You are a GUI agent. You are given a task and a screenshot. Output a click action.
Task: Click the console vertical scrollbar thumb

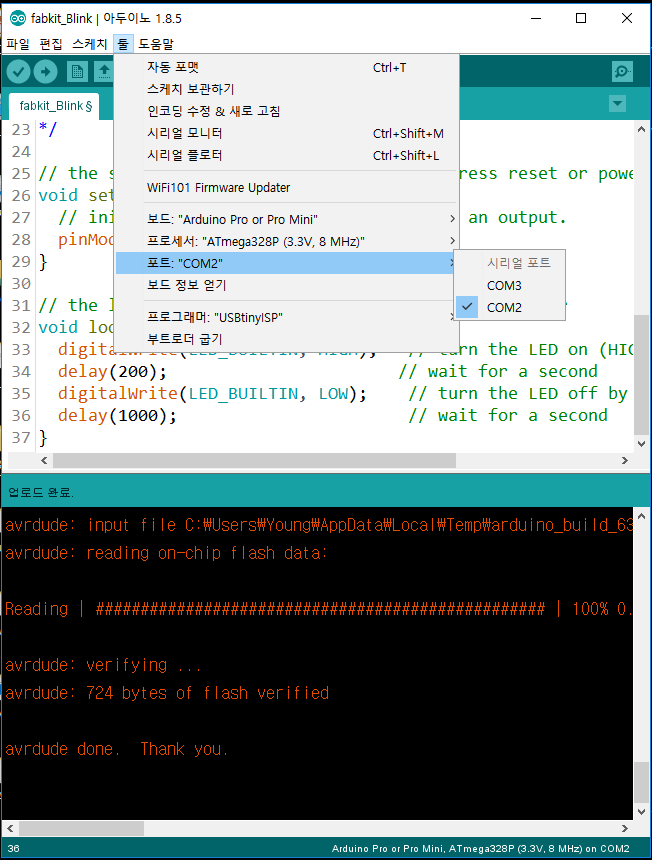pyautogui.click(x=642, y=782)
